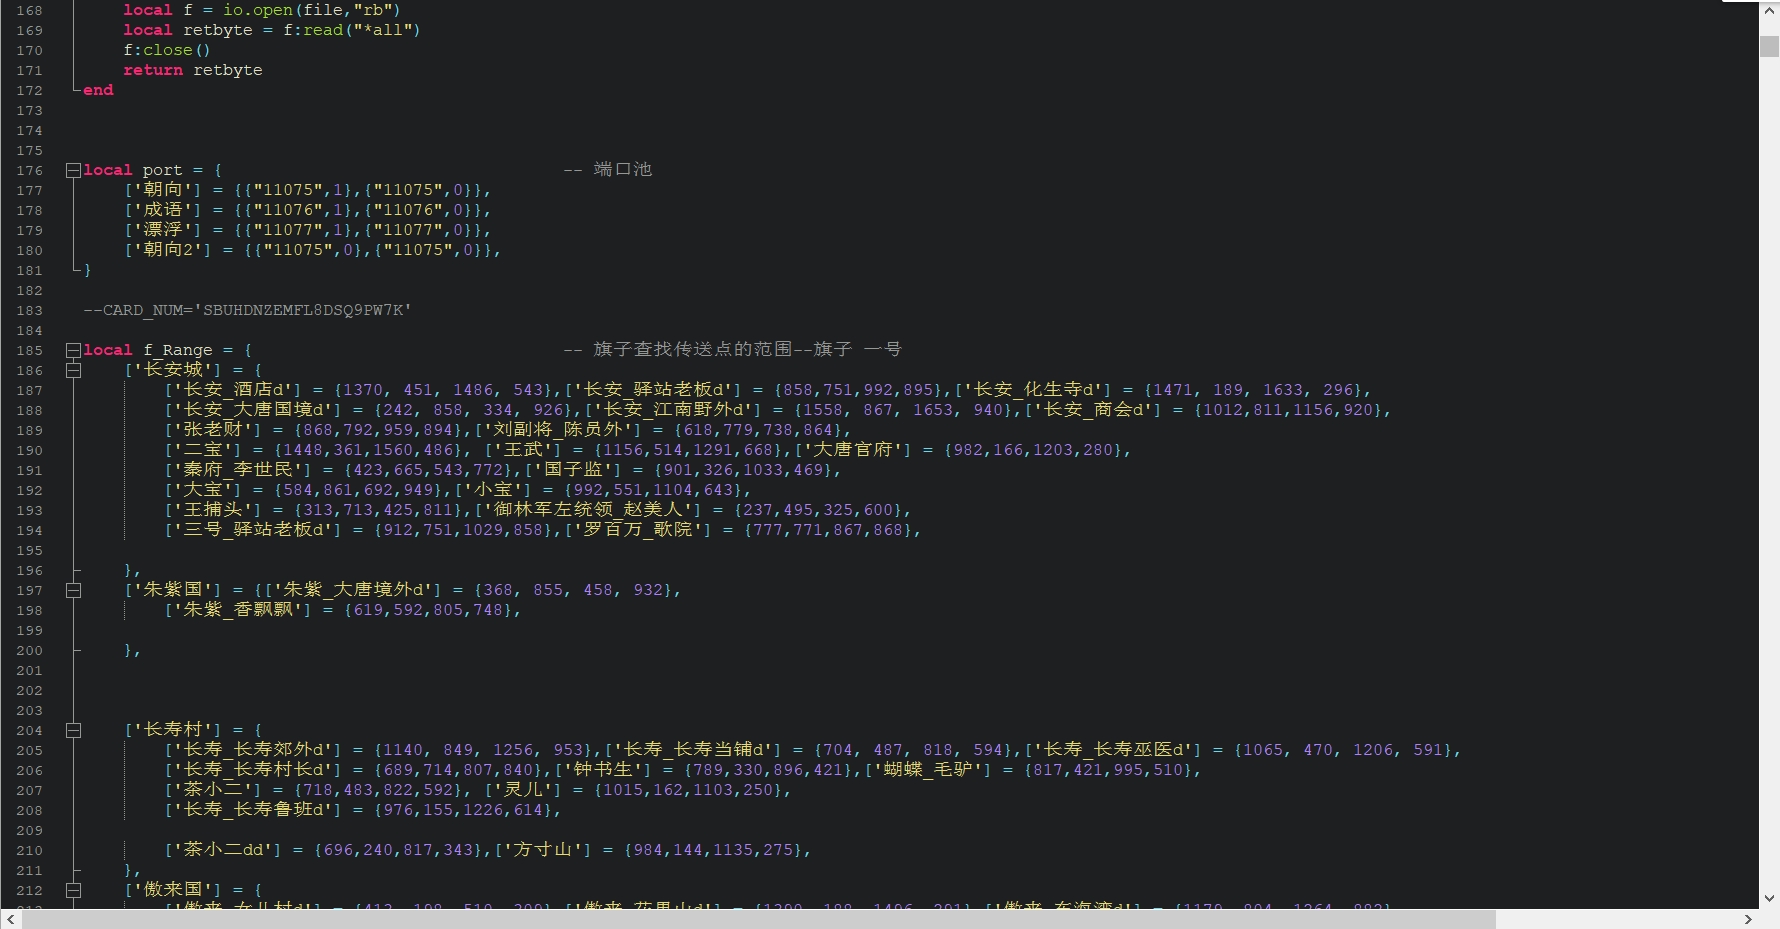
Task: Click the vertical scrollbar up arrow
Action: point(1769,11)
